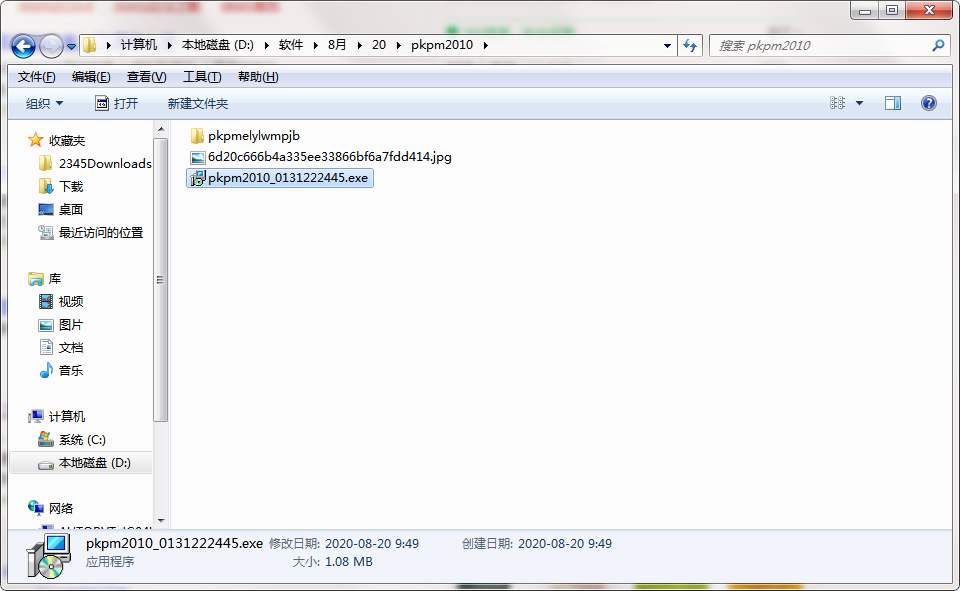Click the search magnifier icon
960x591 pixels.
pos(938,46)
